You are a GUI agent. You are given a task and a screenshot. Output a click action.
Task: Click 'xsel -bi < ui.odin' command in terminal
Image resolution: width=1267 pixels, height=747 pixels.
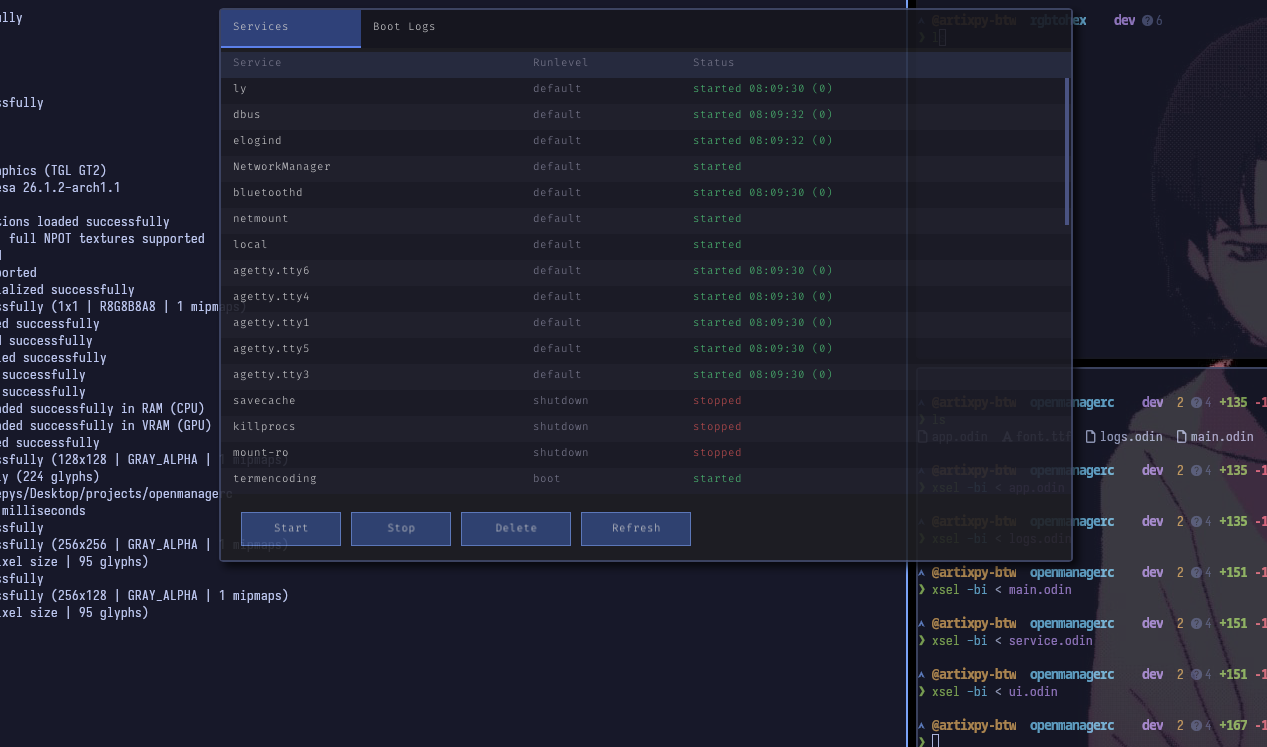[x=994, y=692]
